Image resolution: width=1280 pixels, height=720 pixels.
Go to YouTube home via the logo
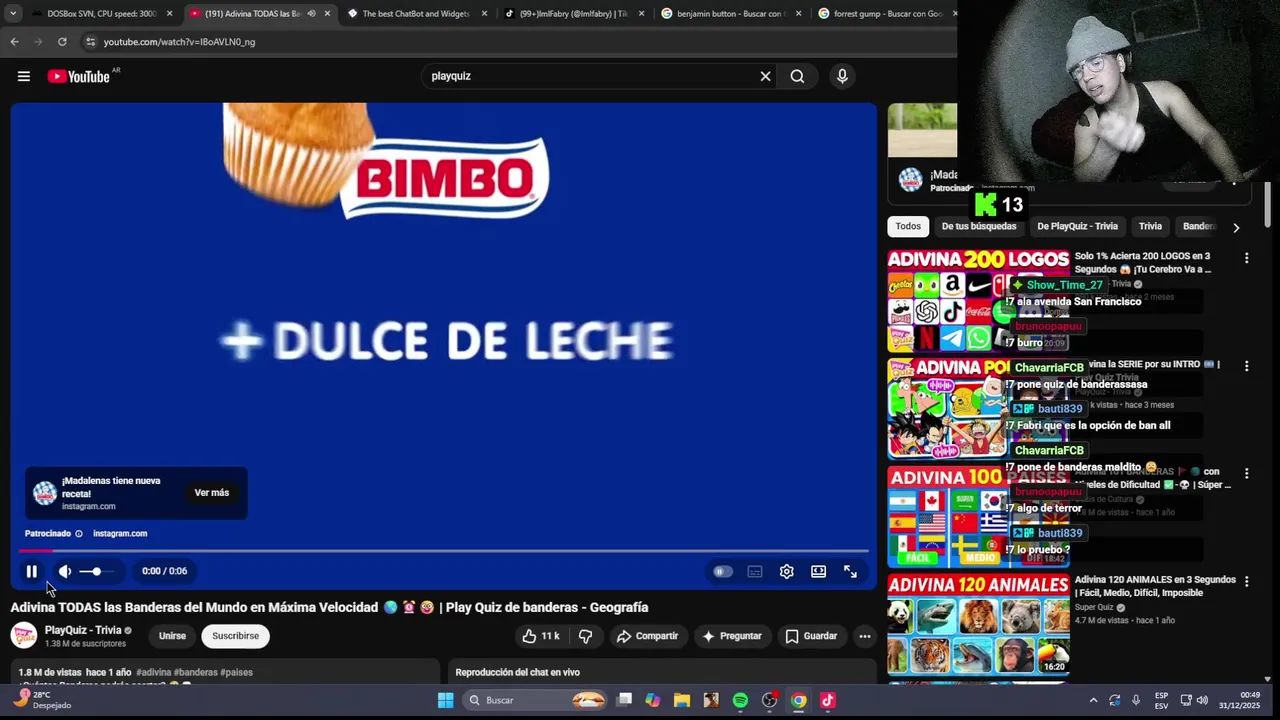[78, 76]
